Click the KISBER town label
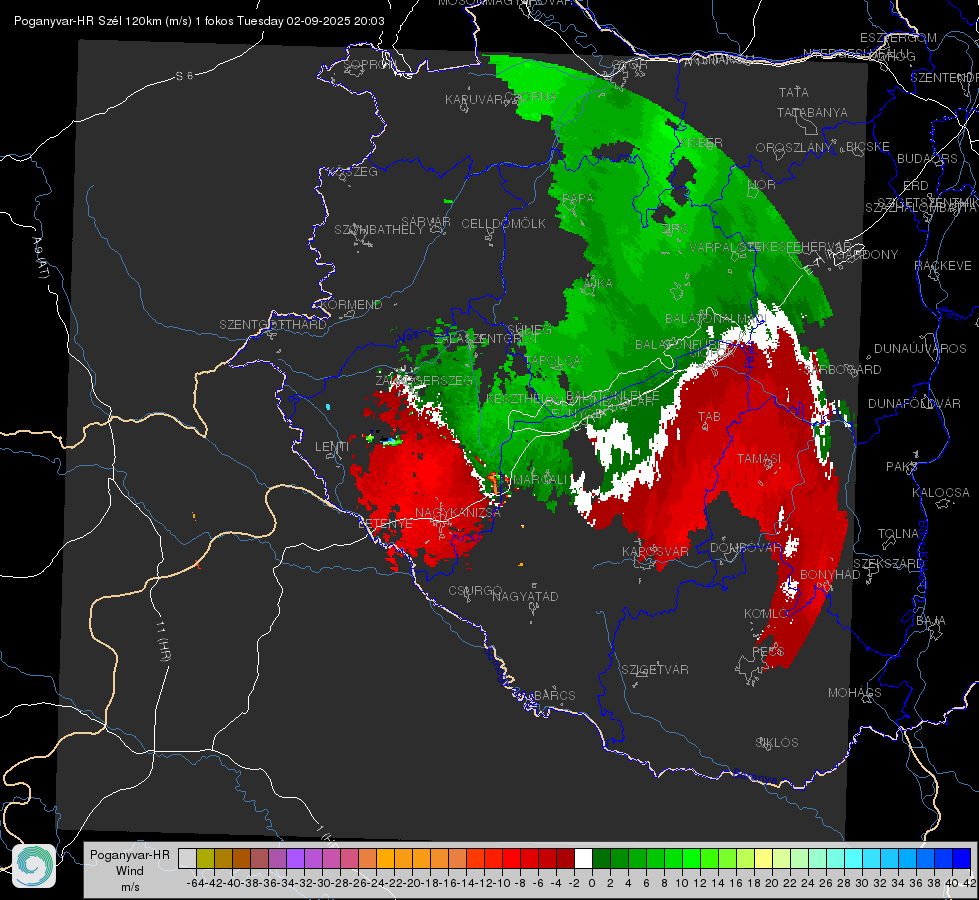Screen dimensions: 979x900 [701, 143]
